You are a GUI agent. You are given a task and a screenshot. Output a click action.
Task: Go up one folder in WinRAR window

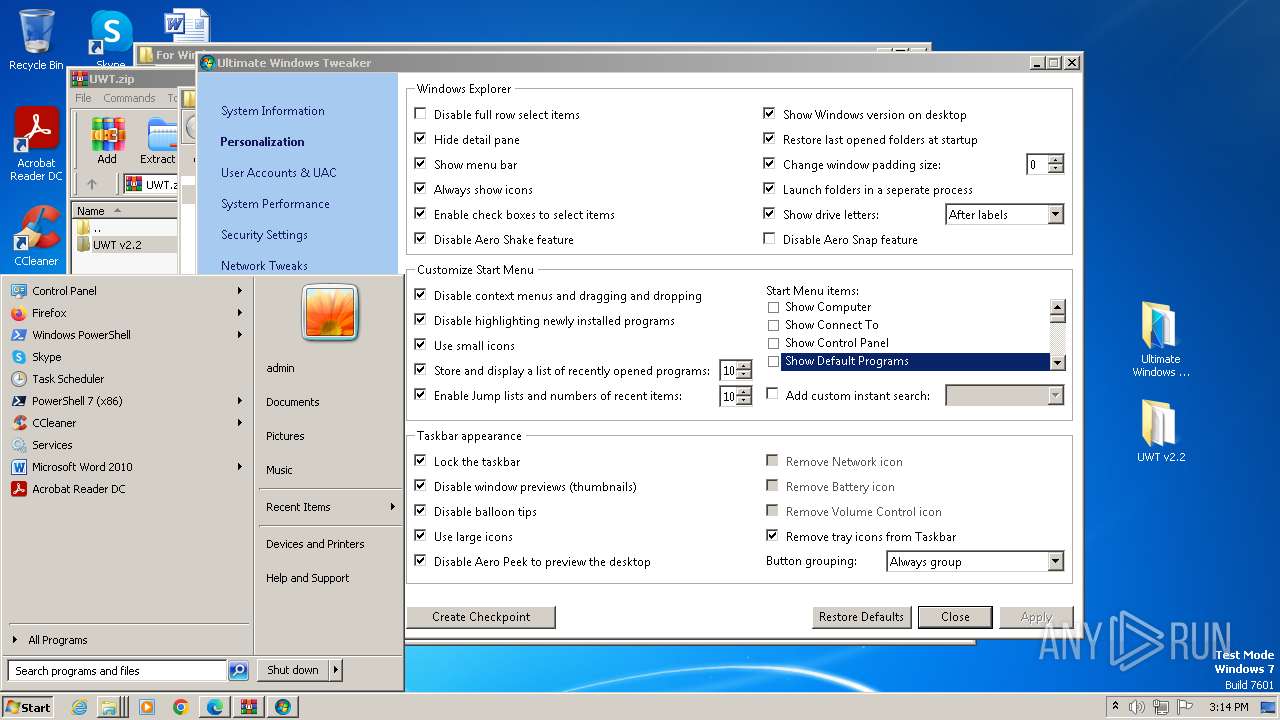pos(92,184)
